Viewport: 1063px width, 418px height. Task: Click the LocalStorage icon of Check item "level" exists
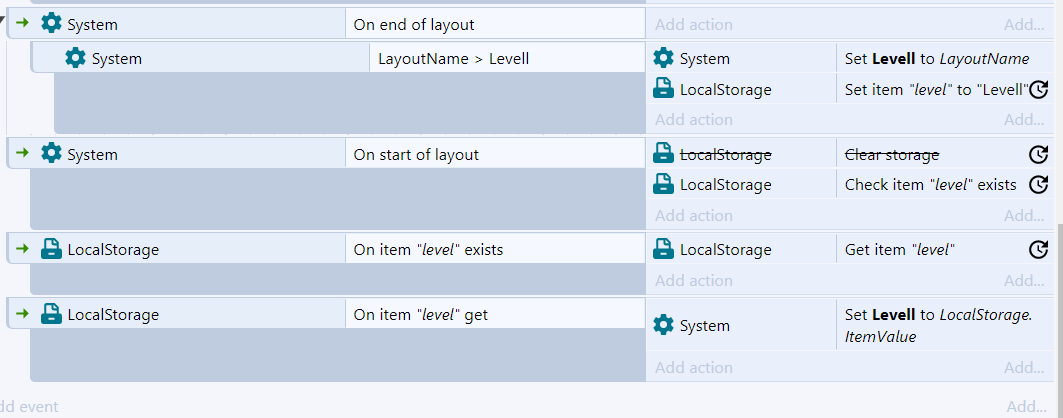point(663,184)
